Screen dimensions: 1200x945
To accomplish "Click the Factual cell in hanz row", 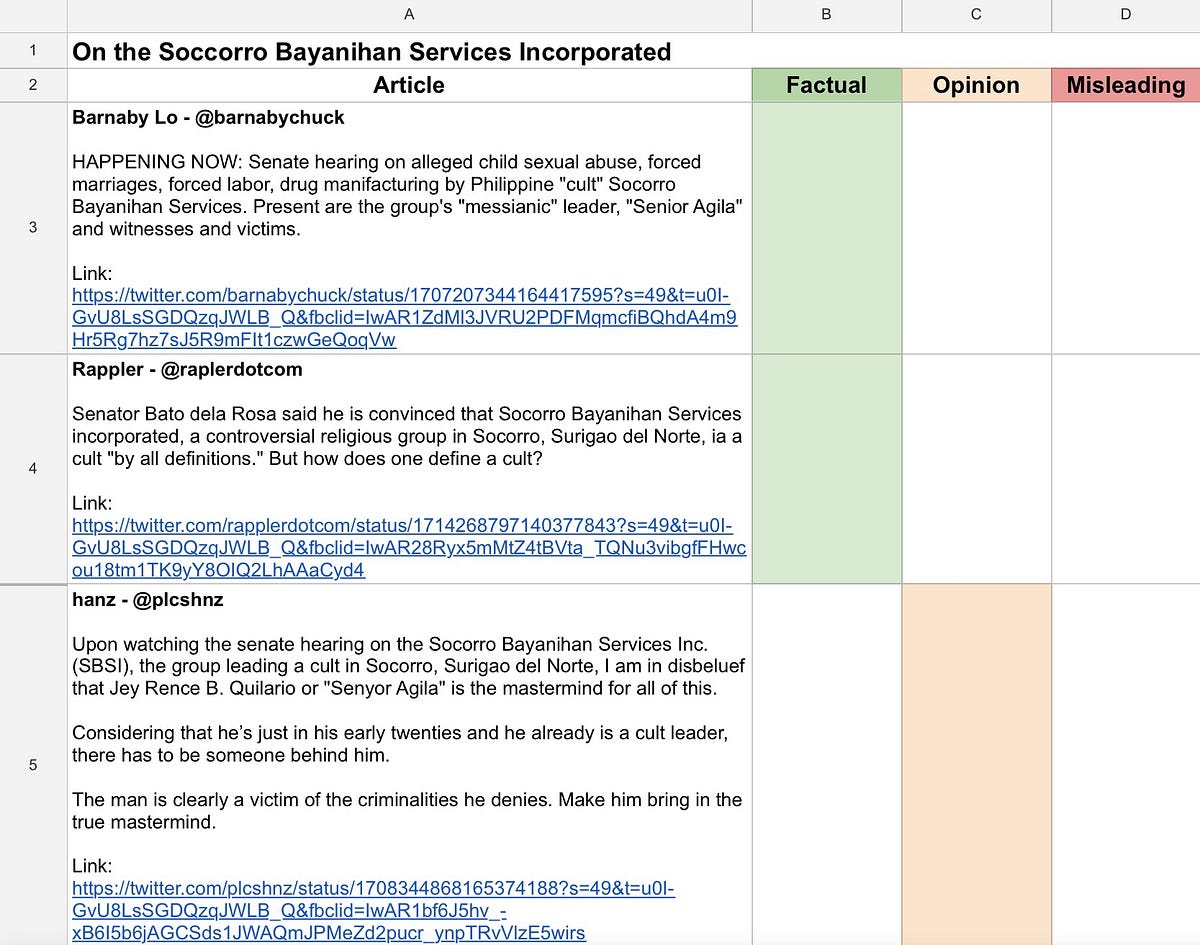I will pos(827,765).
